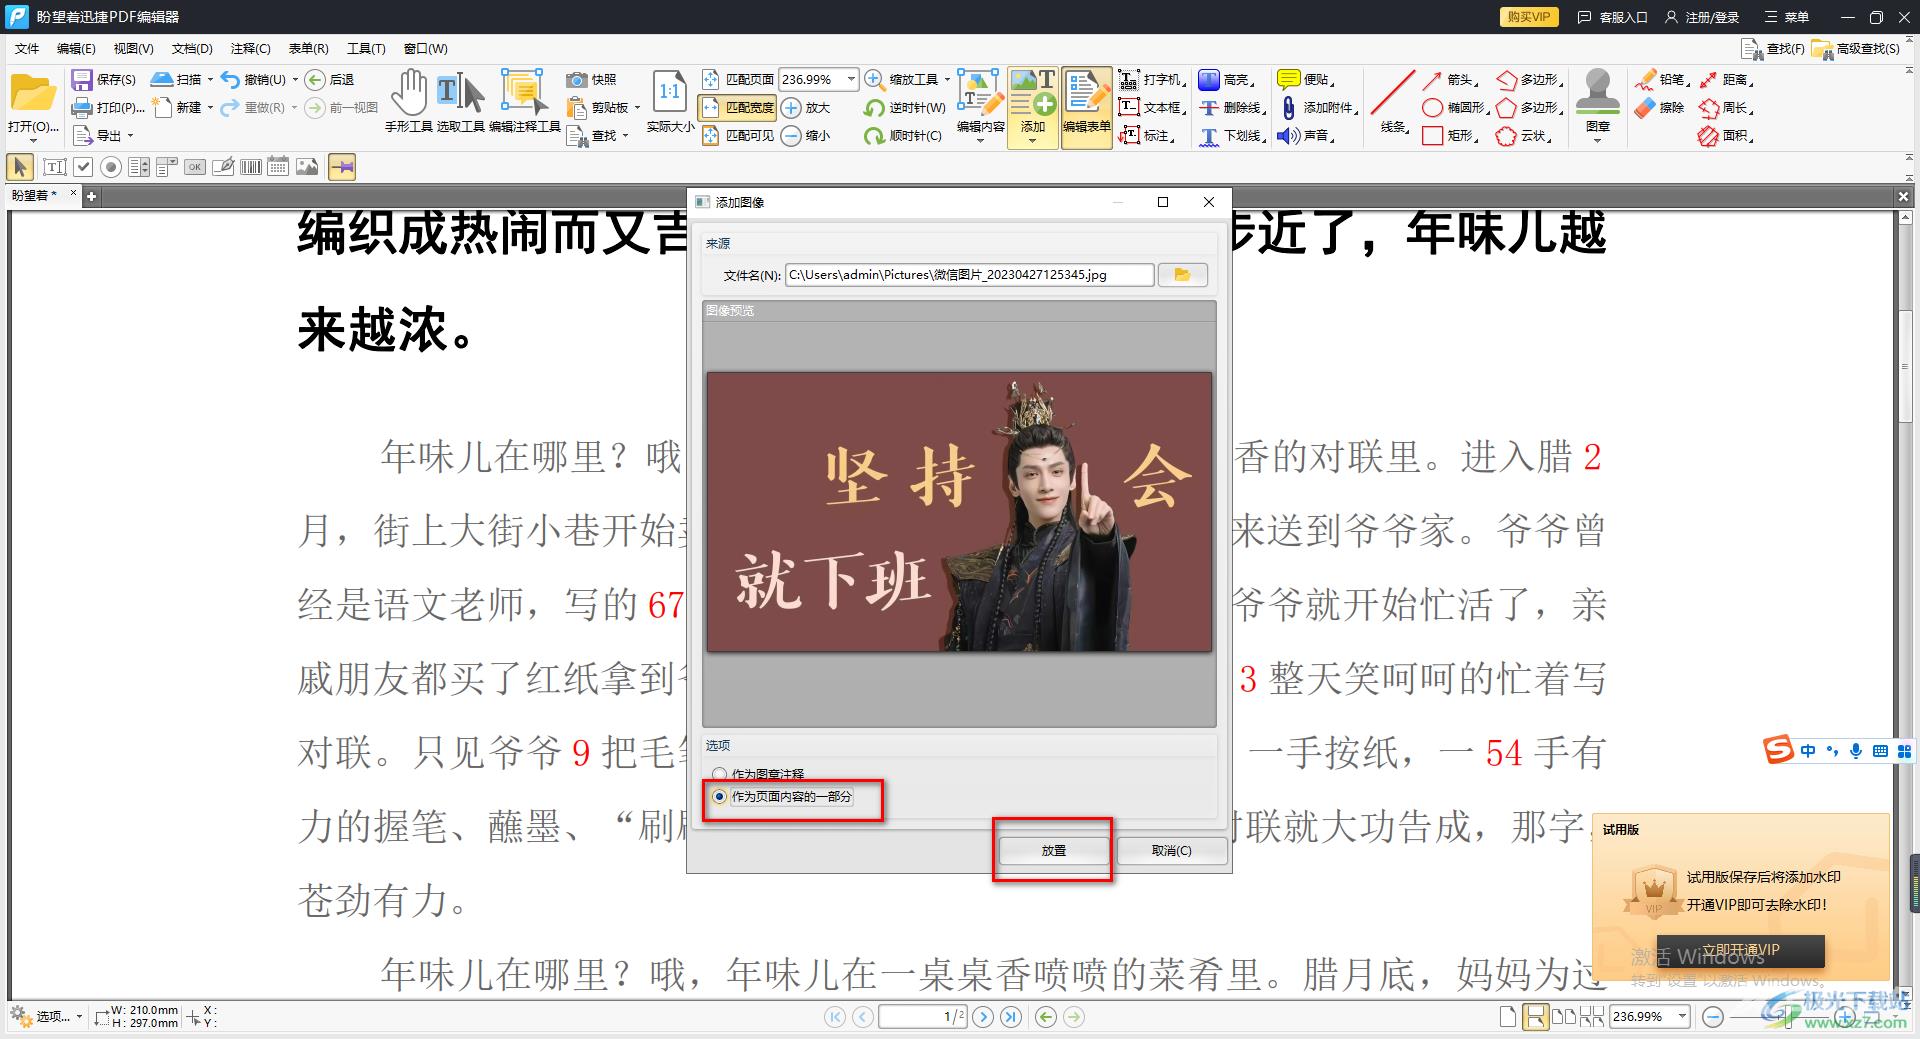The image size is (1920, 1039).
Task: Choose the Edit Annotation tool (编辑注释工具)
Action: 524,101
